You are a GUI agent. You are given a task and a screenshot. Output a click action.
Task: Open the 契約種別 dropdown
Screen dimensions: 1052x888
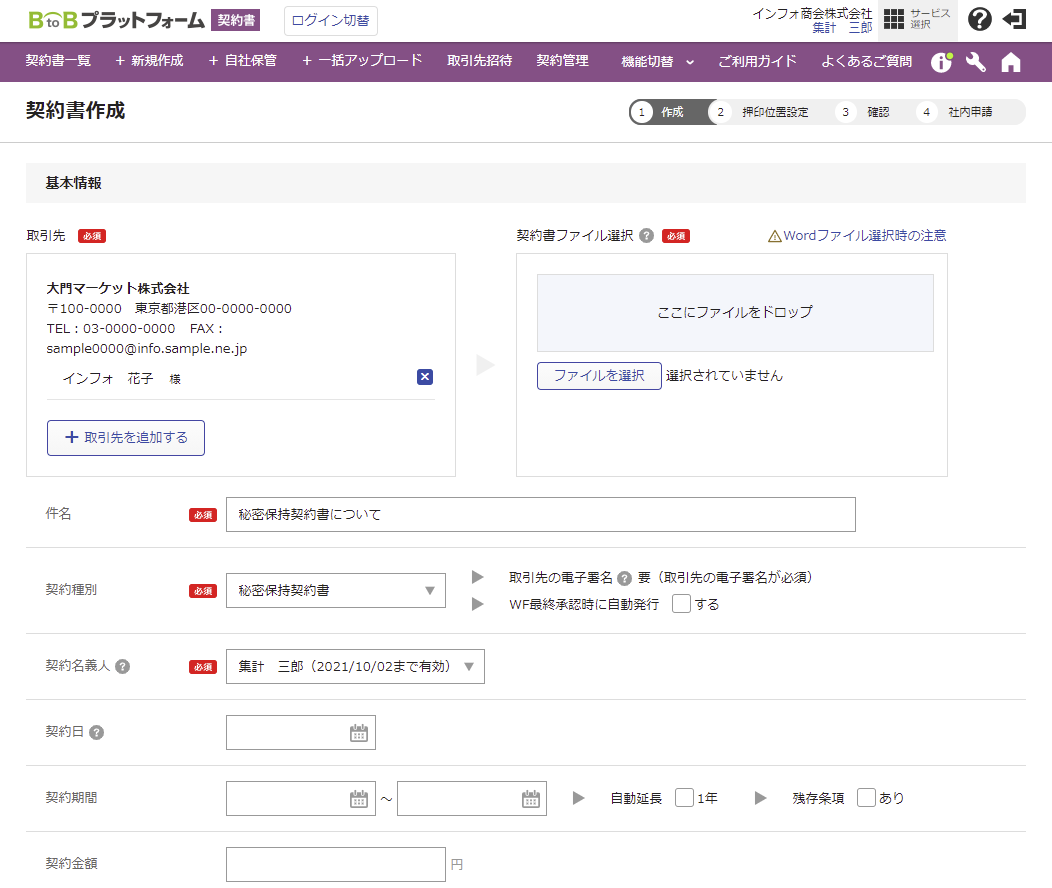(x=336, y=590)
